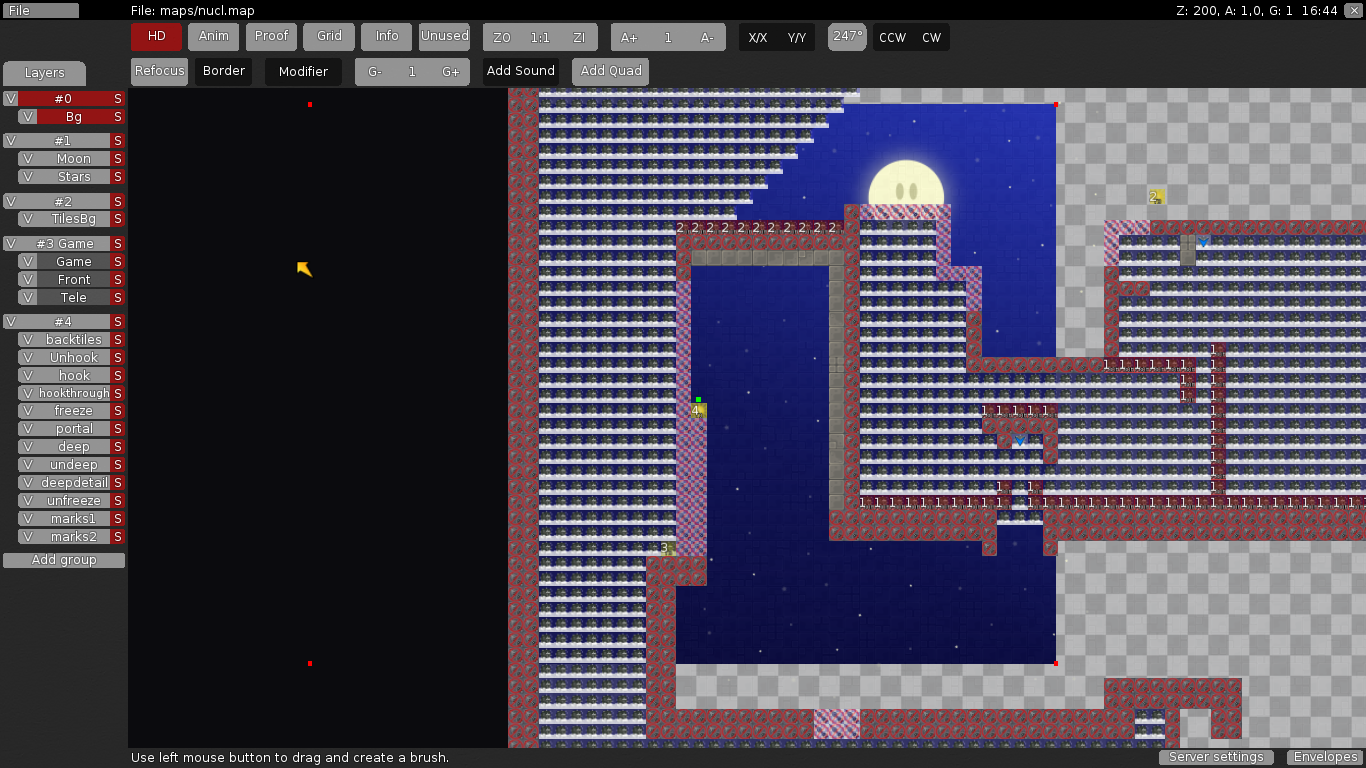Open the File menu
The image size is (1366, 768).
[40, 11]
